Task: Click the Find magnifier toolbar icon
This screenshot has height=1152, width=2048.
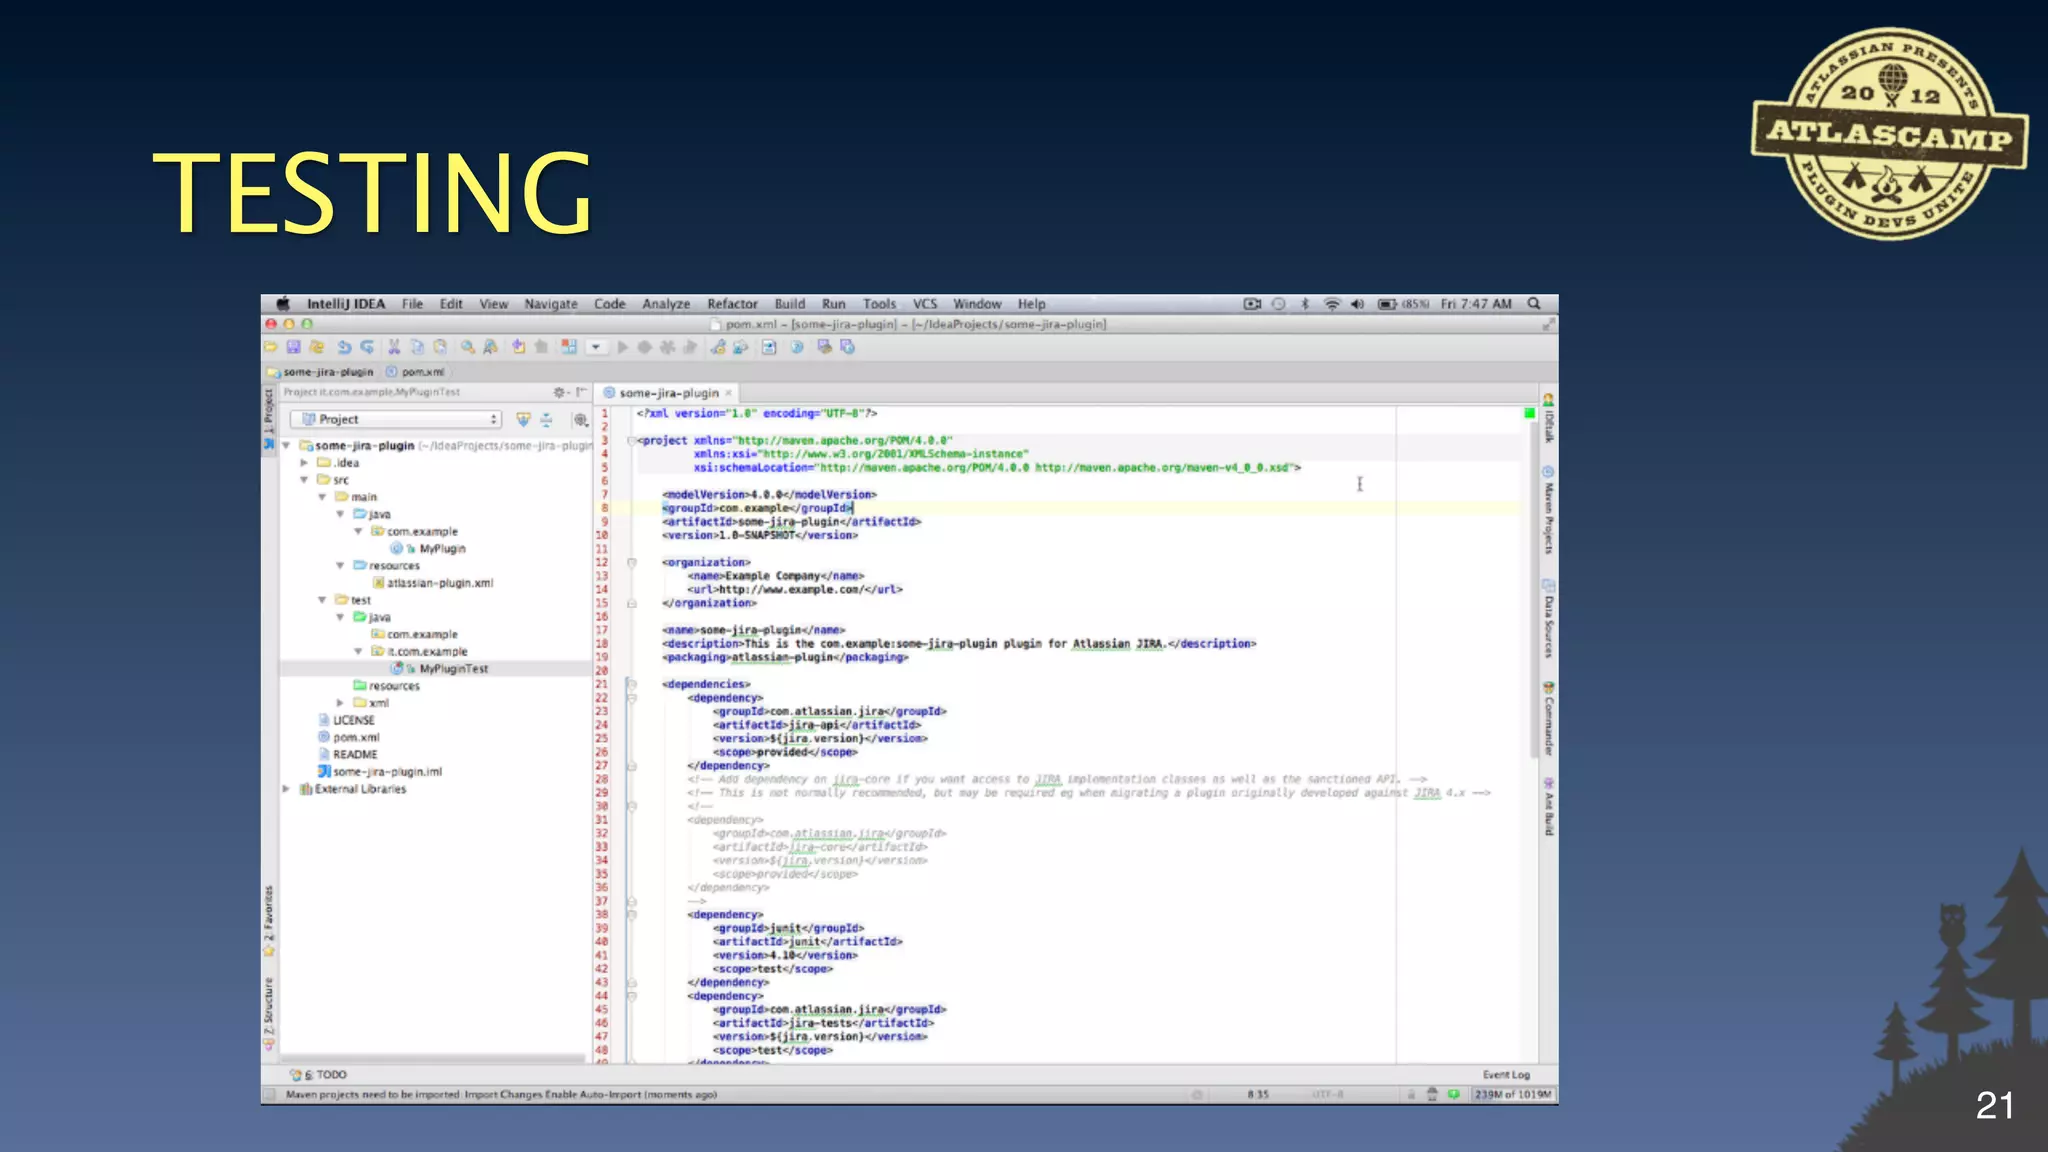Action: point(467,347)
